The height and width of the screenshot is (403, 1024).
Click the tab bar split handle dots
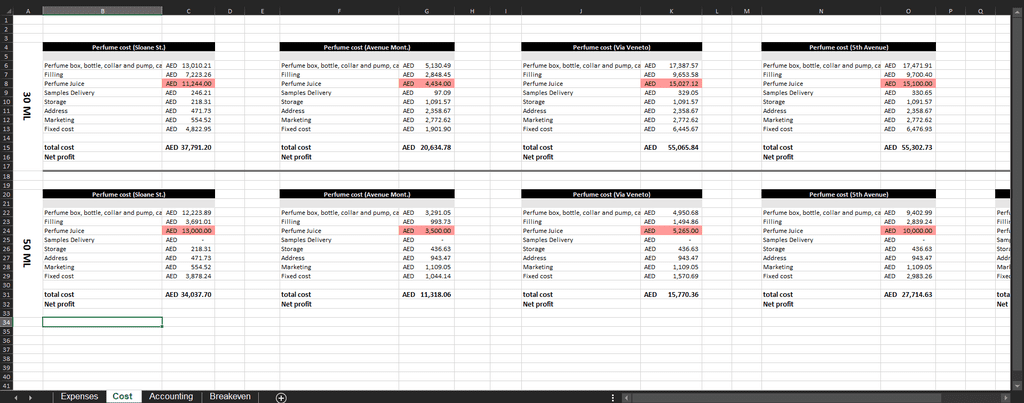tap(613, 397)
